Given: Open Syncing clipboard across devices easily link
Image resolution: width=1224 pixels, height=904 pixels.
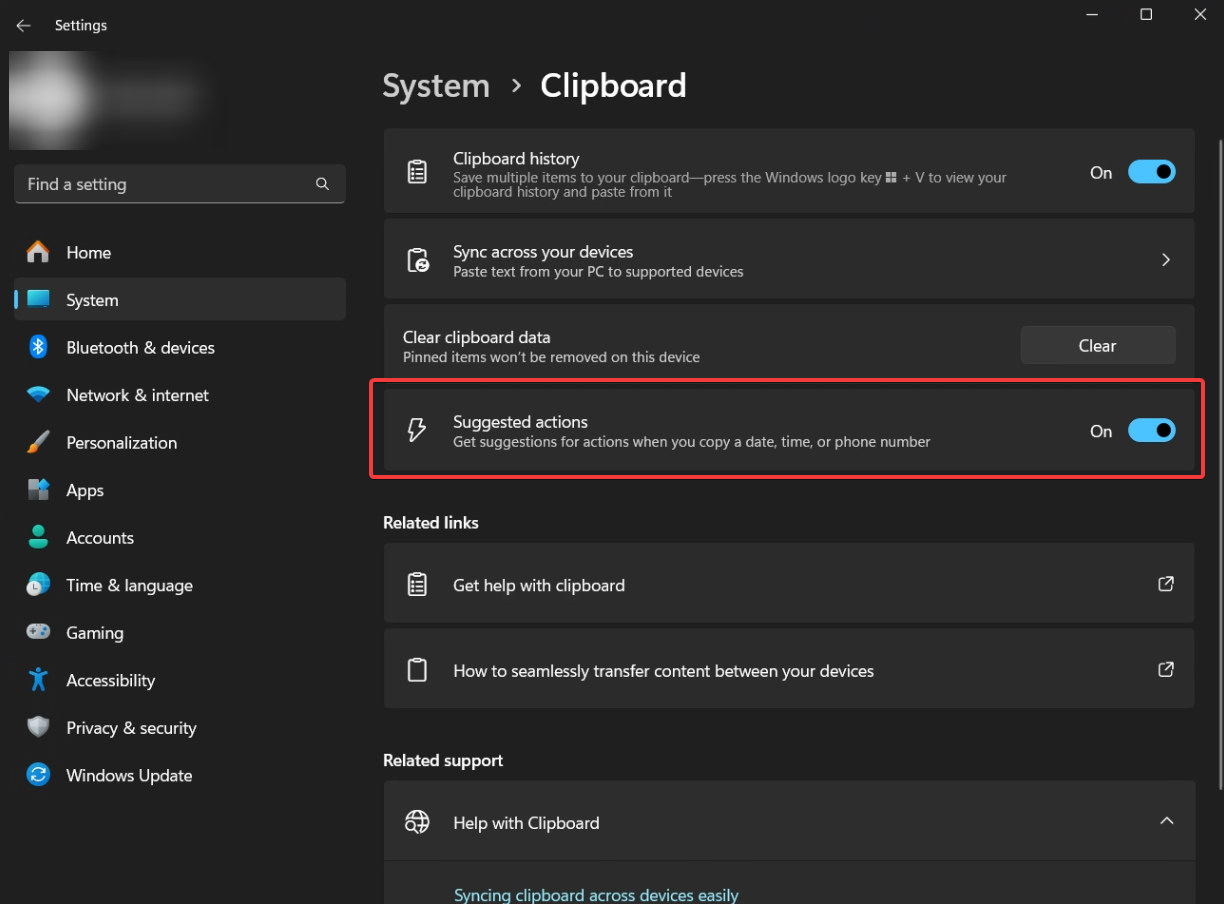Looking at the screenshot, I should [596, 895].
